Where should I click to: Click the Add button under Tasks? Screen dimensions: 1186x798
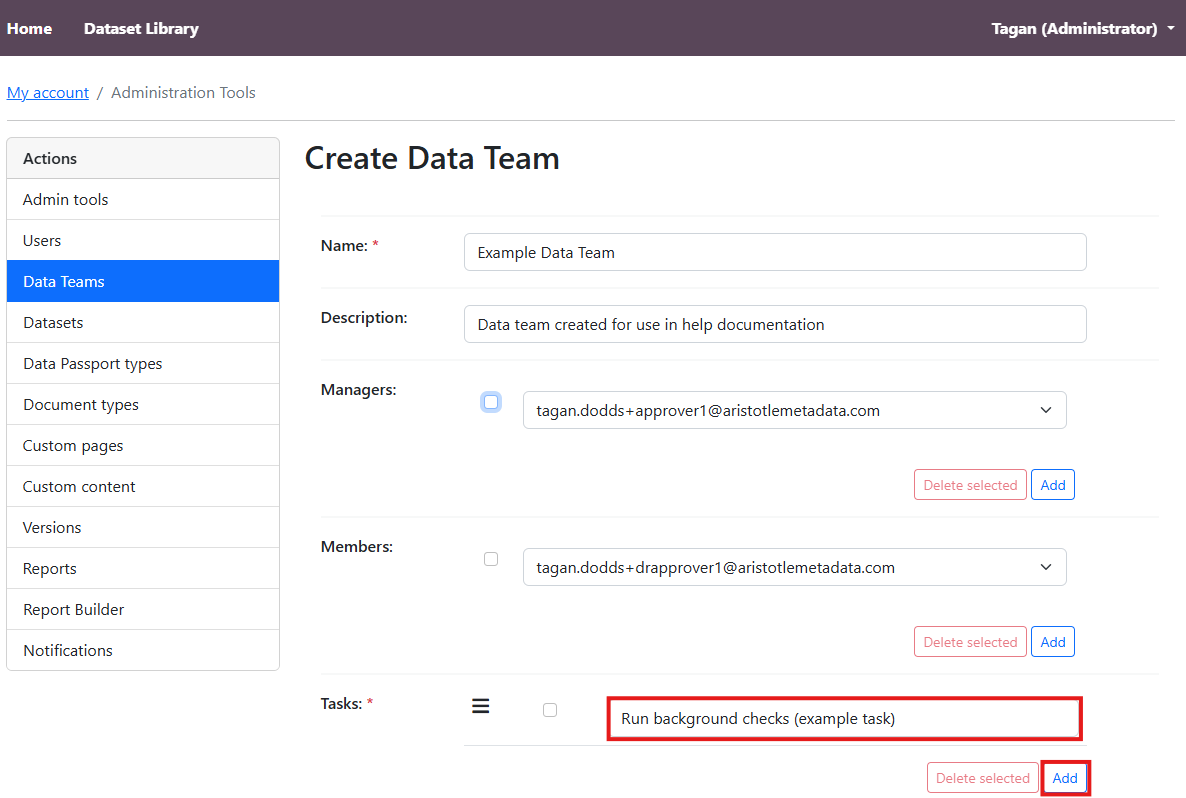click(1065, 778)
